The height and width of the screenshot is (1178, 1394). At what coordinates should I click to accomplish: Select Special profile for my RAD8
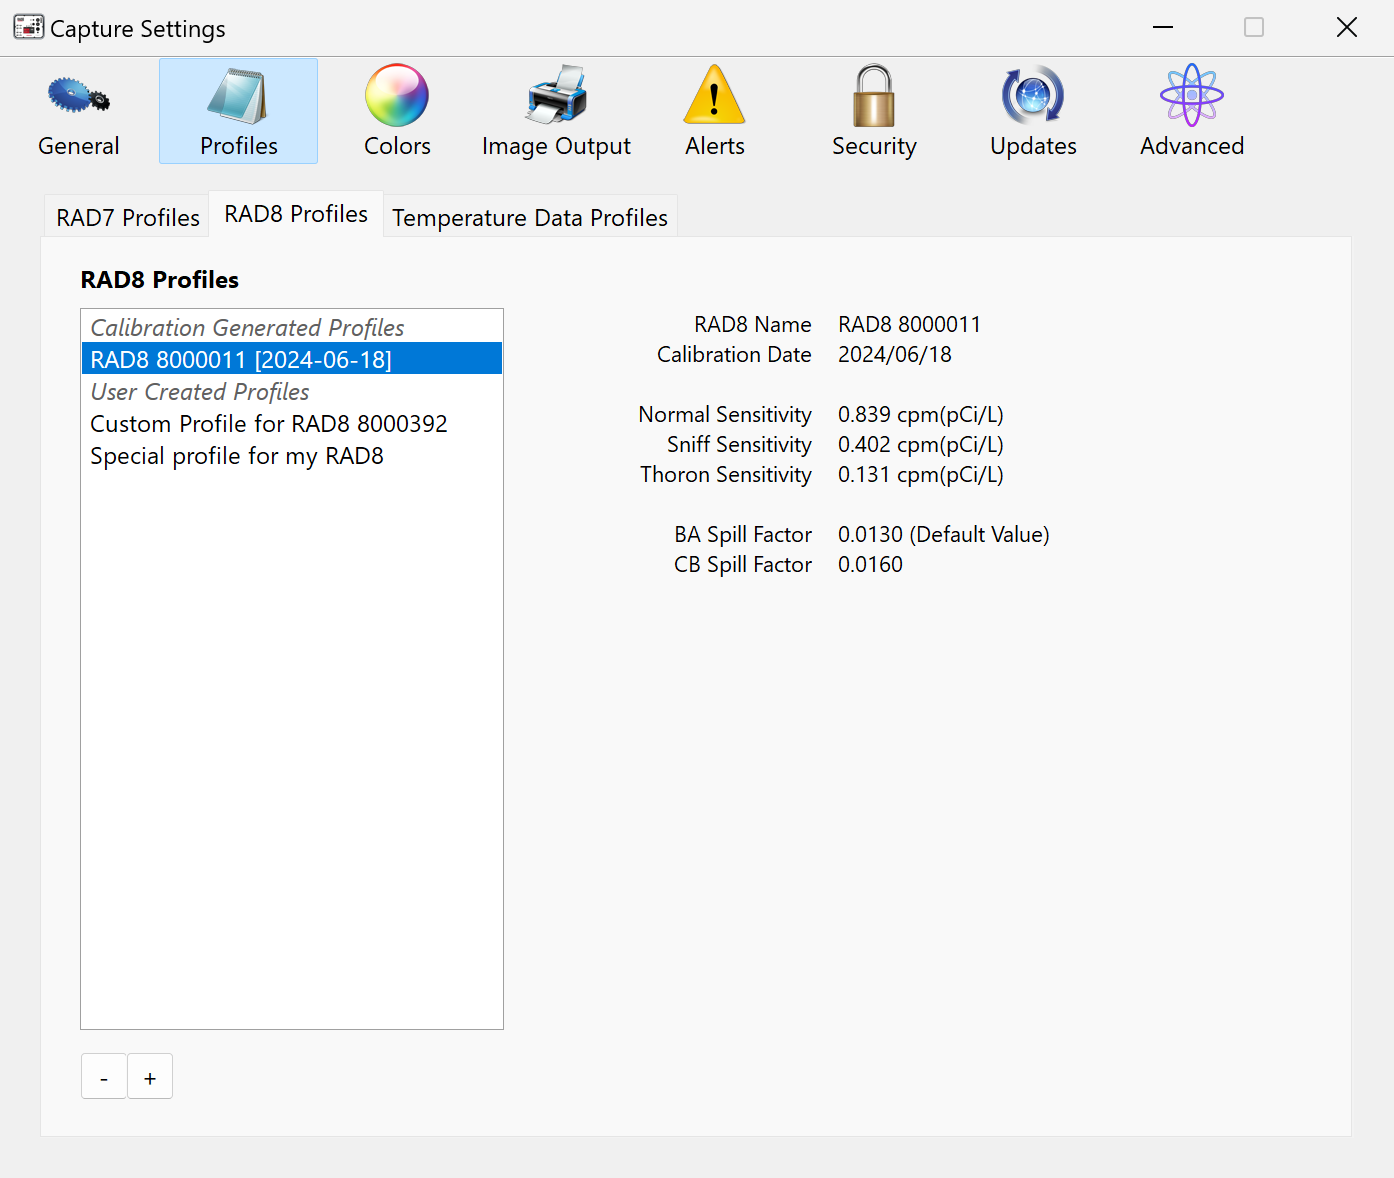pos(237,456)
